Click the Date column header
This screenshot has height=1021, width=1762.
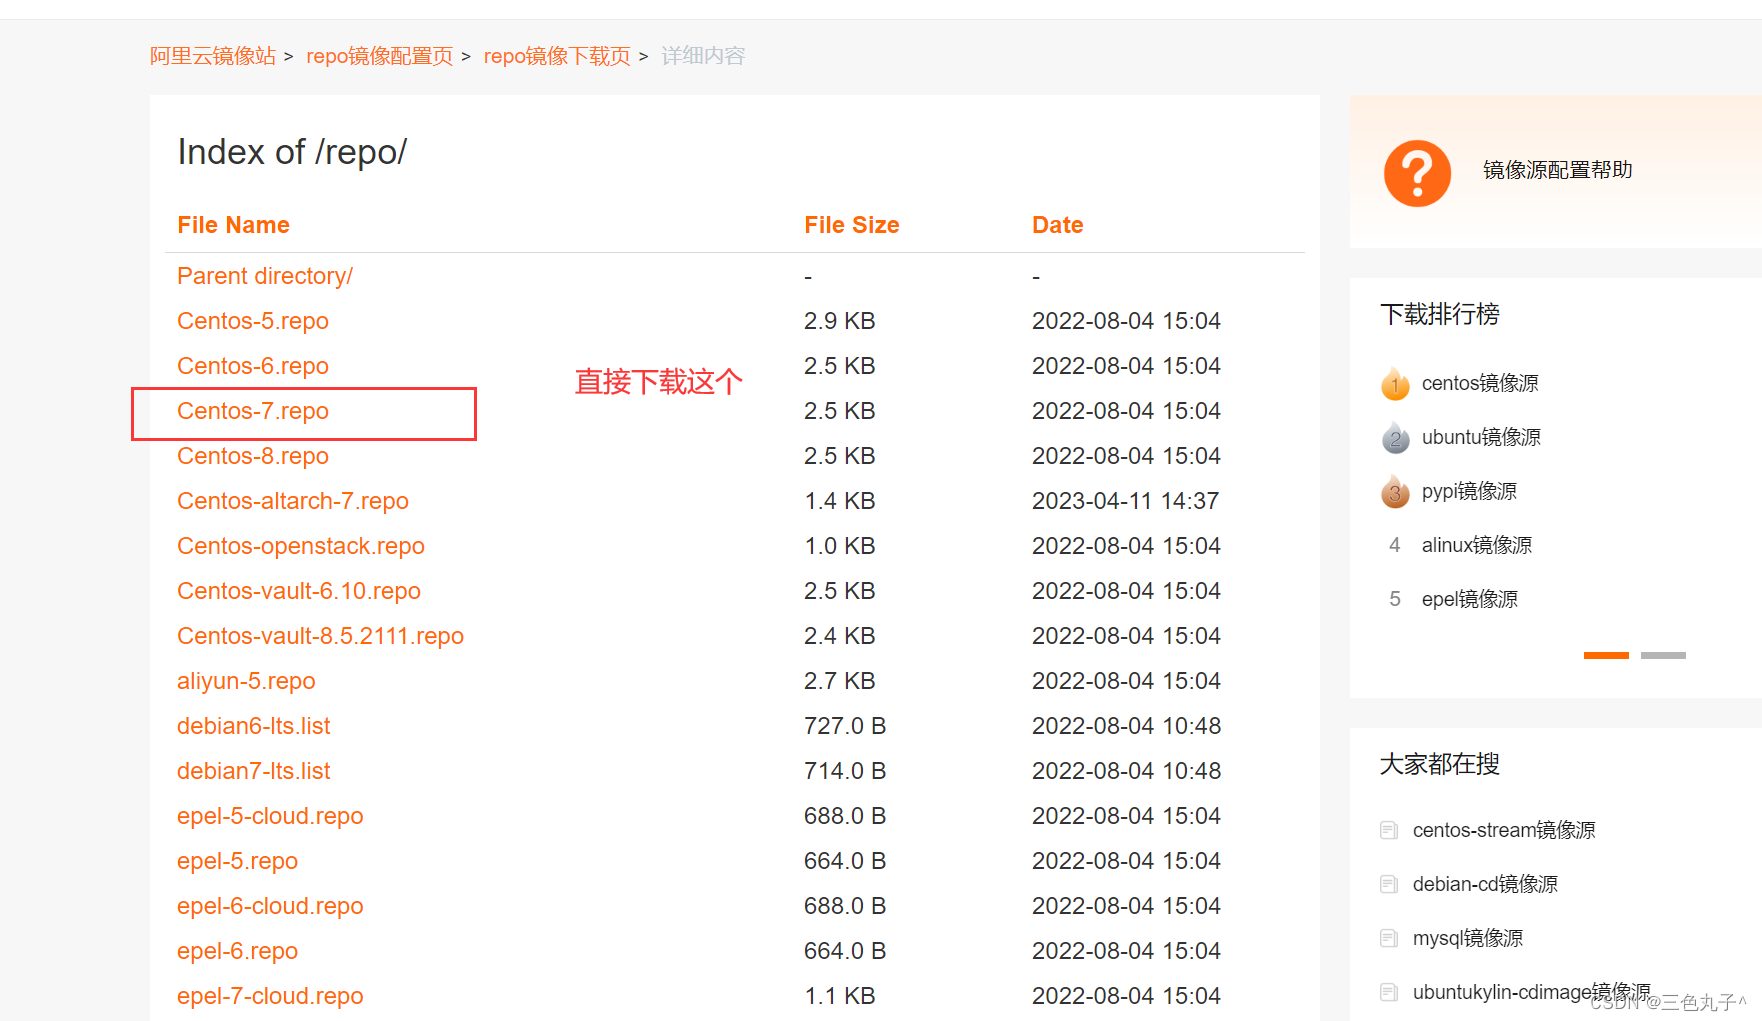pyautogui.click(x=1058, y=225)
